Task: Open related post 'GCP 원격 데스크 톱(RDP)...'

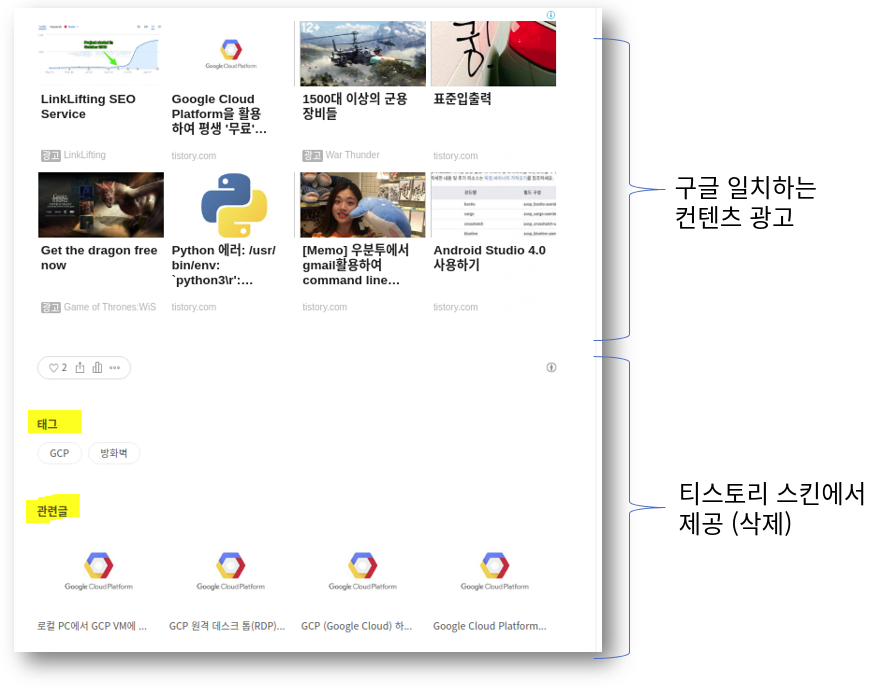Action: pos(227,626)
